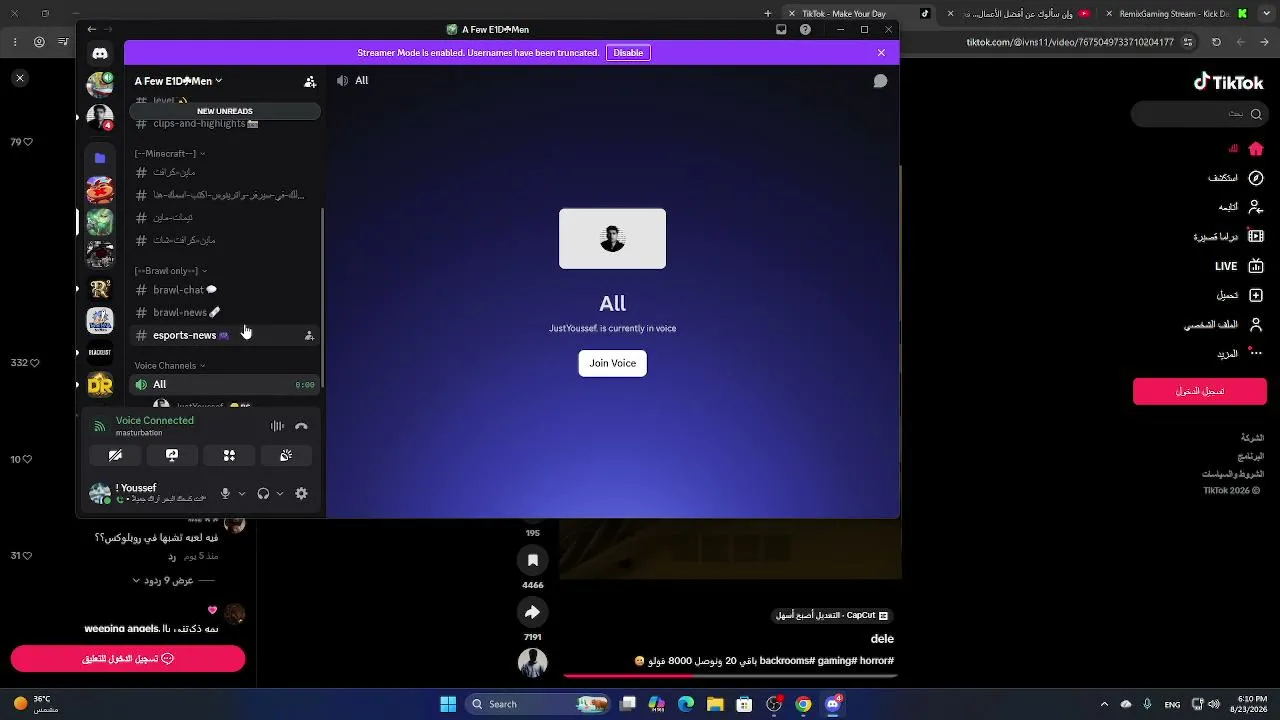Collapse the Voice Channels category
Screen dimensions: 1280x720
point(169,366)
